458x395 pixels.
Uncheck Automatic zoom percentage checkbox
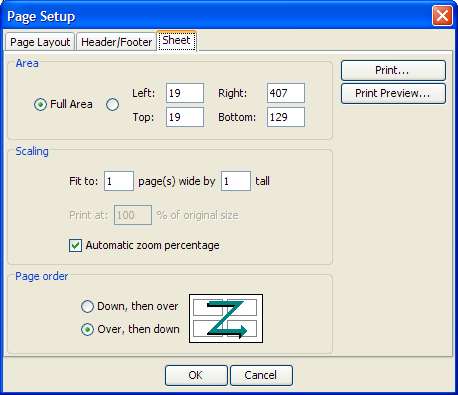point(75,246)
